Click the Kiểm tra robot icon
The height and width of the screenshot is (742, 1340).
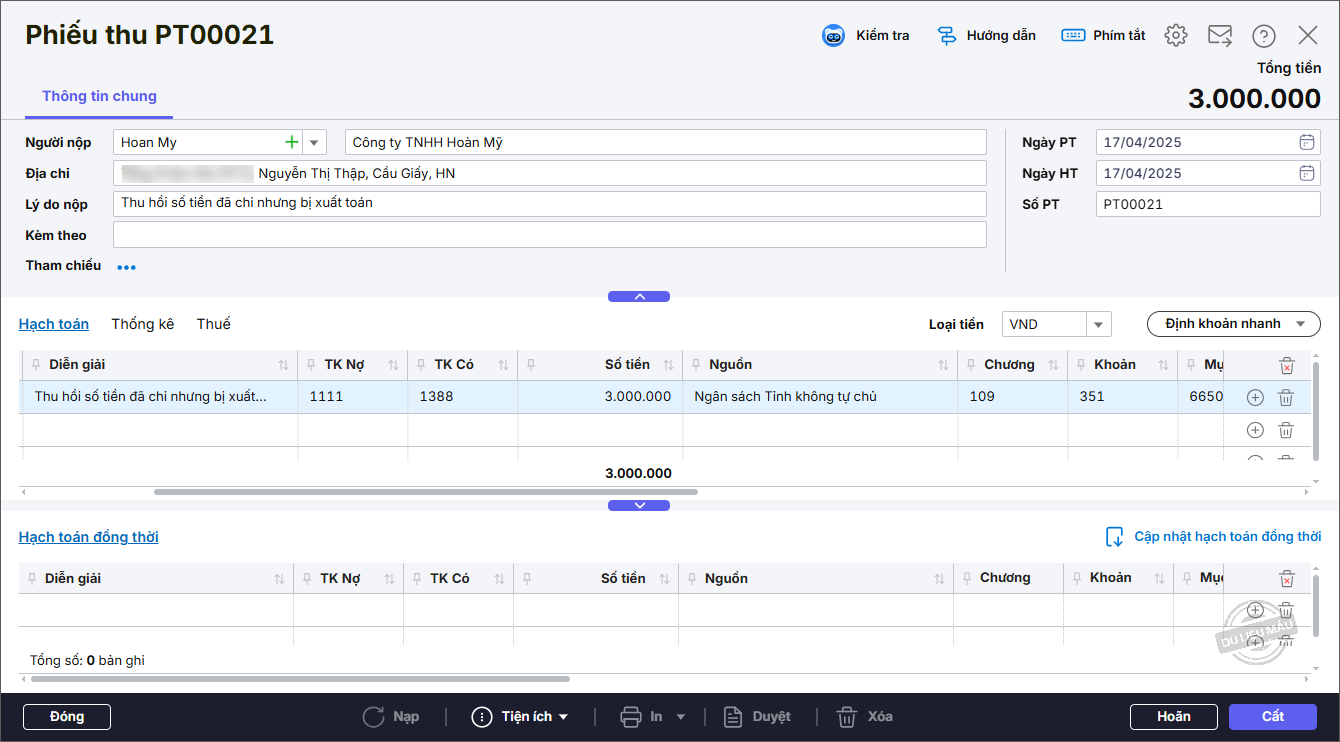click(833, 36)
